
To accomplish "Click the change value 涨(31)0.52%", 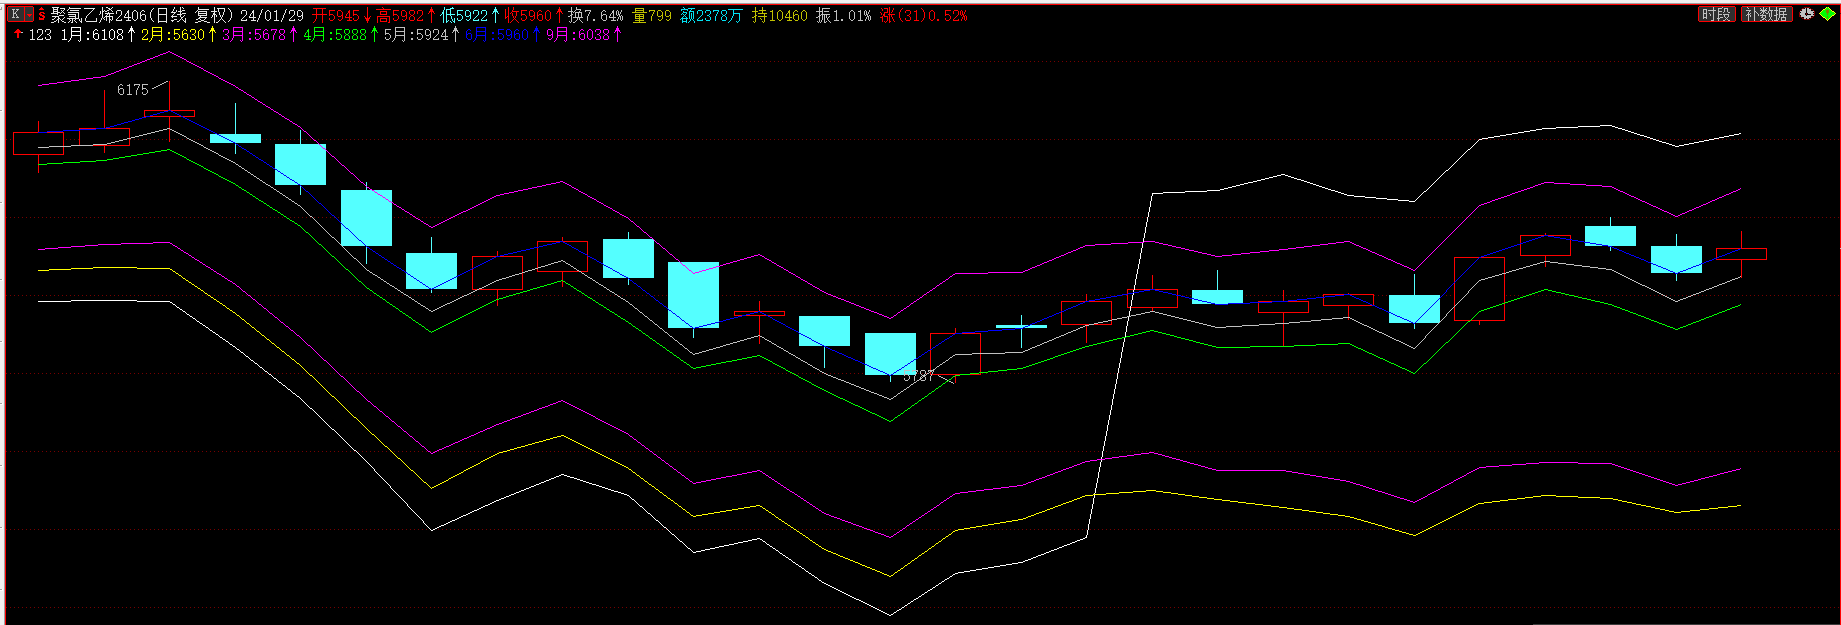I will pyautogui.click(x=924, y=15).
